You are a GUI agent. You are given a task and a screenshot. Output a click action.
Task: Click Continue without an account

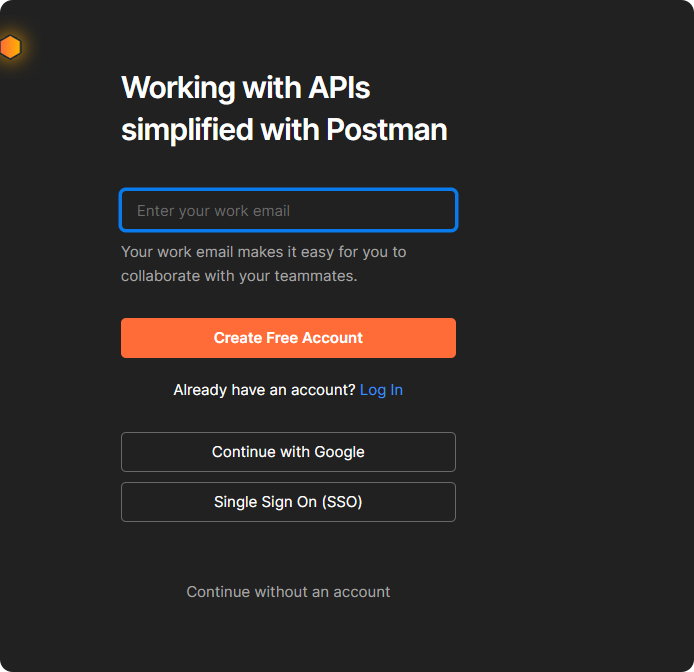pyautogui.click(x=288, y=592)
